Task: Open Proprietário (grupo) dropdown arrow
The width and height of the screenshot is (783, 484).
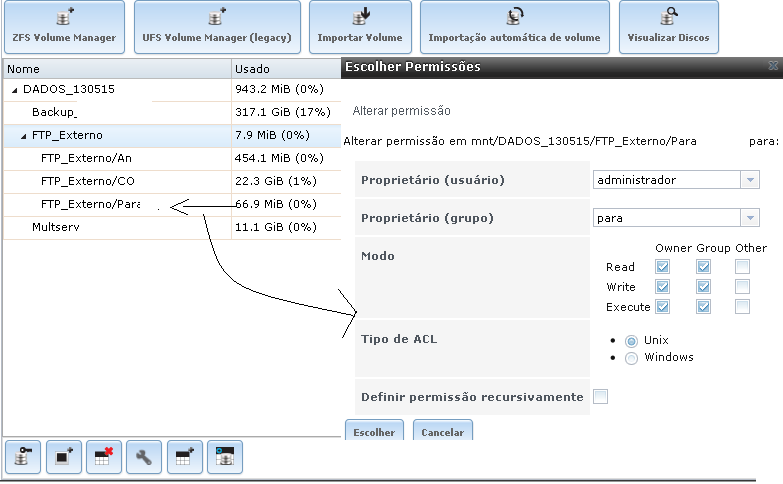Action: [x=750, y=218]
